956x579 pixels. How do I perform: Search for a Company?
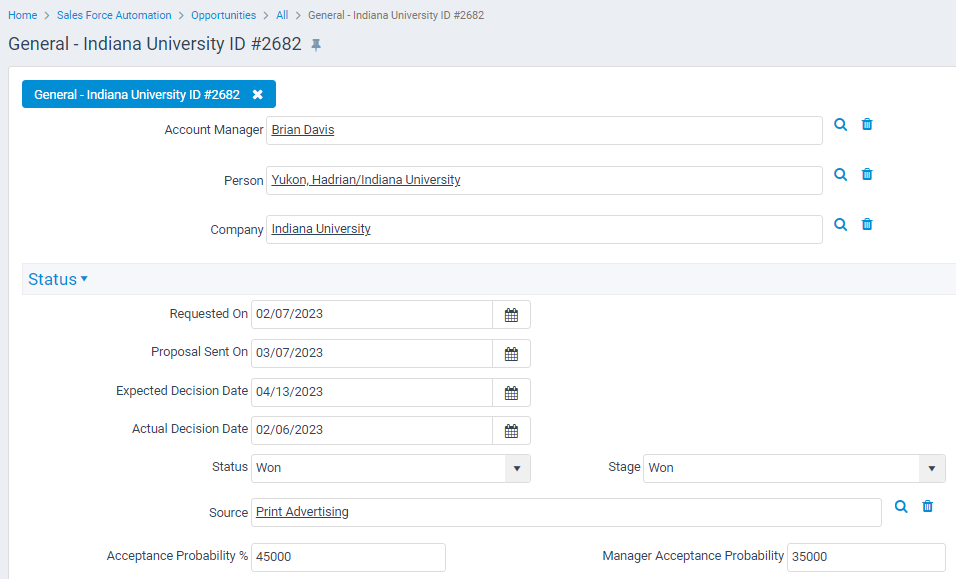[x=840, y=224]
